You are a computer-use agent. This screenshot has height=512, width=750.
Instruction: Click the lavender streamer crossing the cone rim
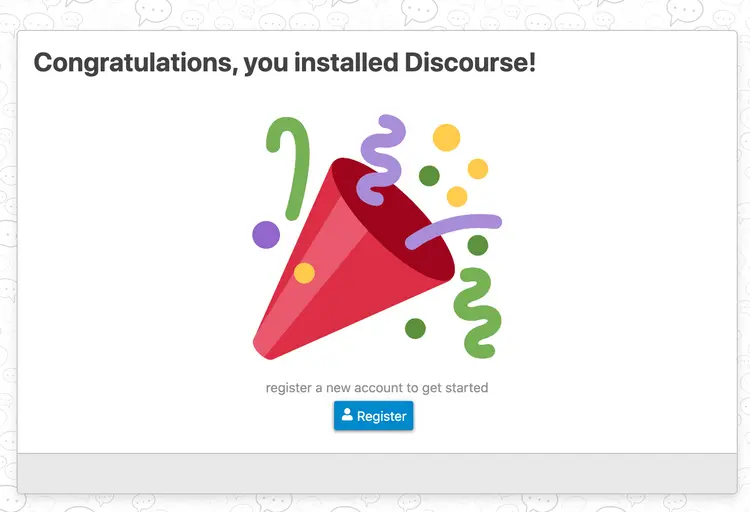(453, 230)
